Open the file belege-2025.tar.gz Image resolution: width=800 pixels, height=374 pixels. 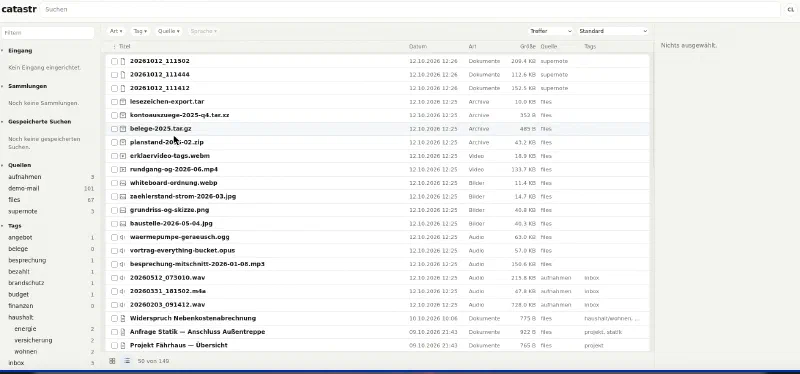[161, 129]
